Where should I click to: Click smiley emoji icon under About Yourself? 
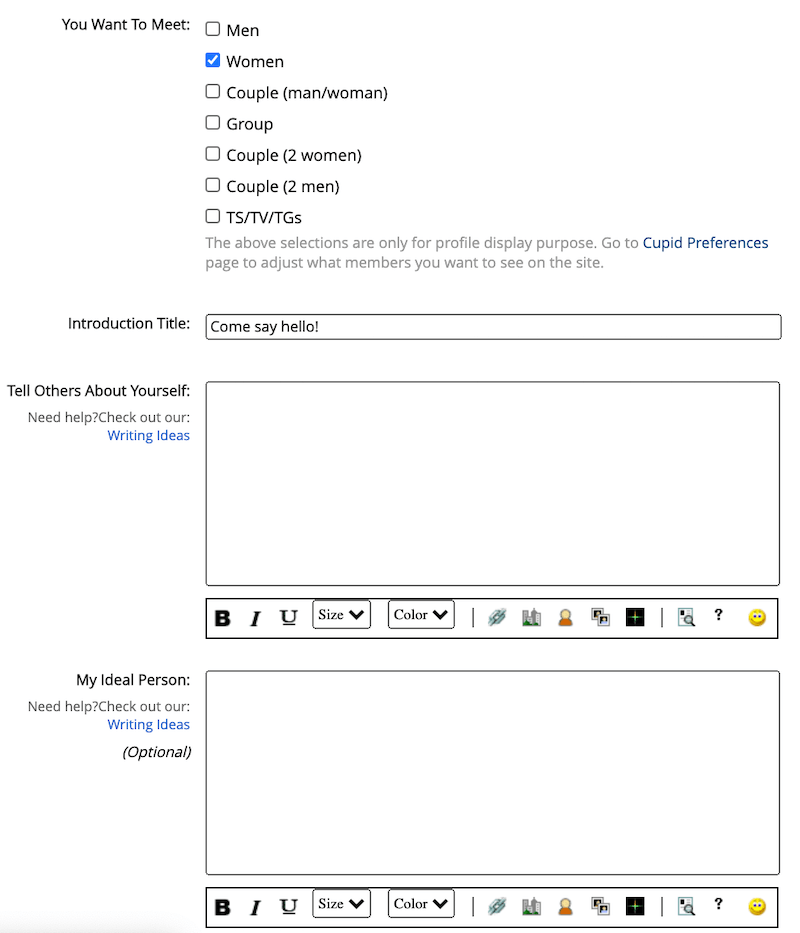tap(757, 618)
